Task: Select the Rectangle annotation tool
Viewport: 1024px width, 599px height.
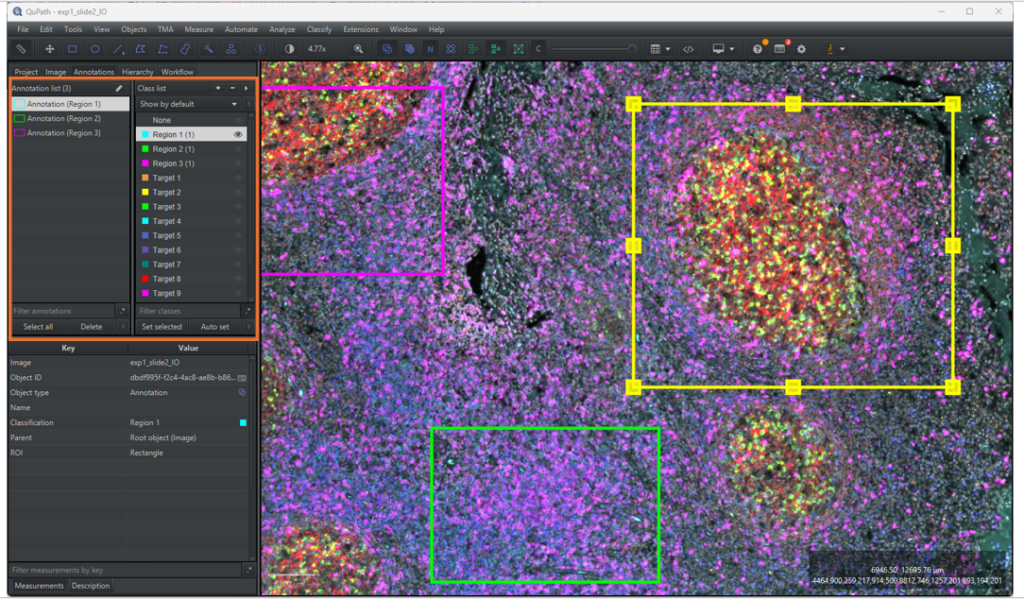Action: [x=72, y=47]
